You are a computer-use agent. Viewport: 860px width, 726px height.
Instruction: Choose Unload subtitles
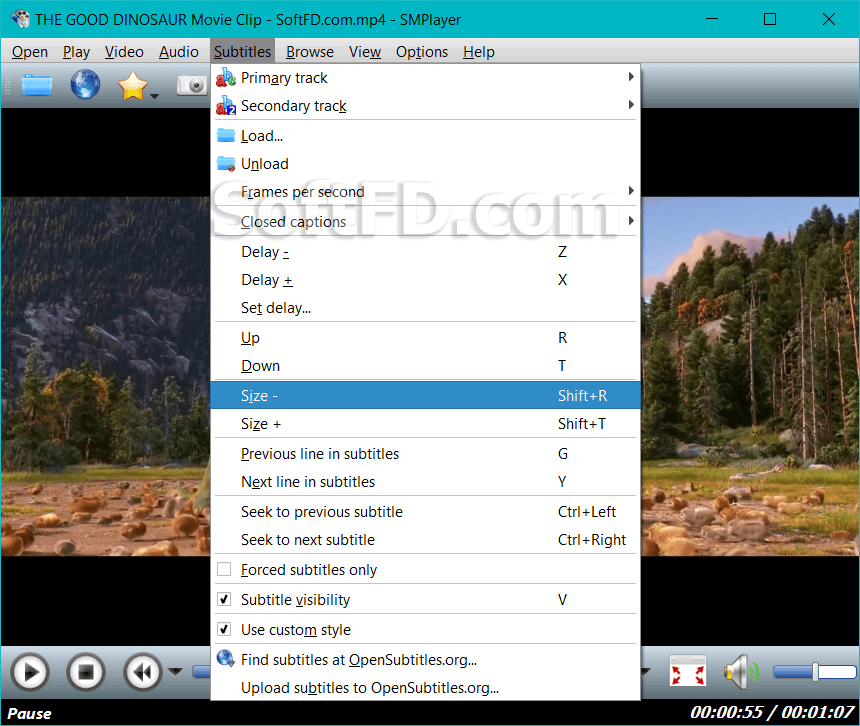pyautogui.click(x=426, y=163)
